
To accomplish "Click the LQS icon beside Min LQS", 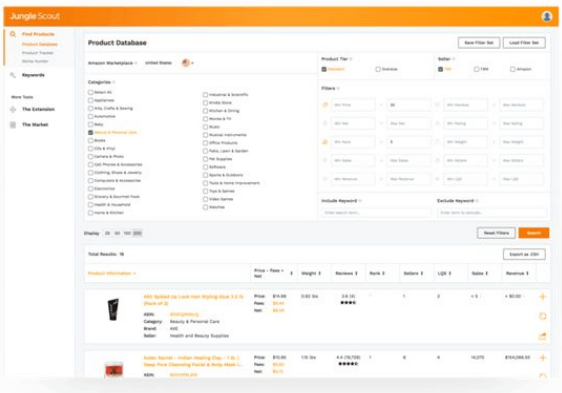I will tap(437, 179).
